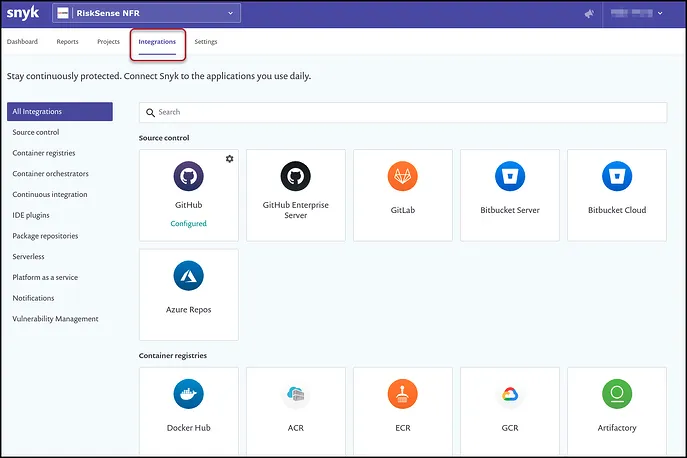Click the Artifactory icon

point(617,394)
